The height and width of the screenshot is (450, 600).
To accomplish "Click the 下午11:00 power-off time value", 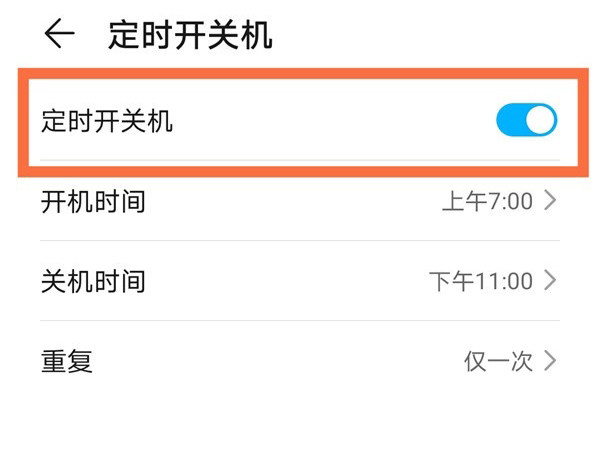I will [x=481, y=282].
